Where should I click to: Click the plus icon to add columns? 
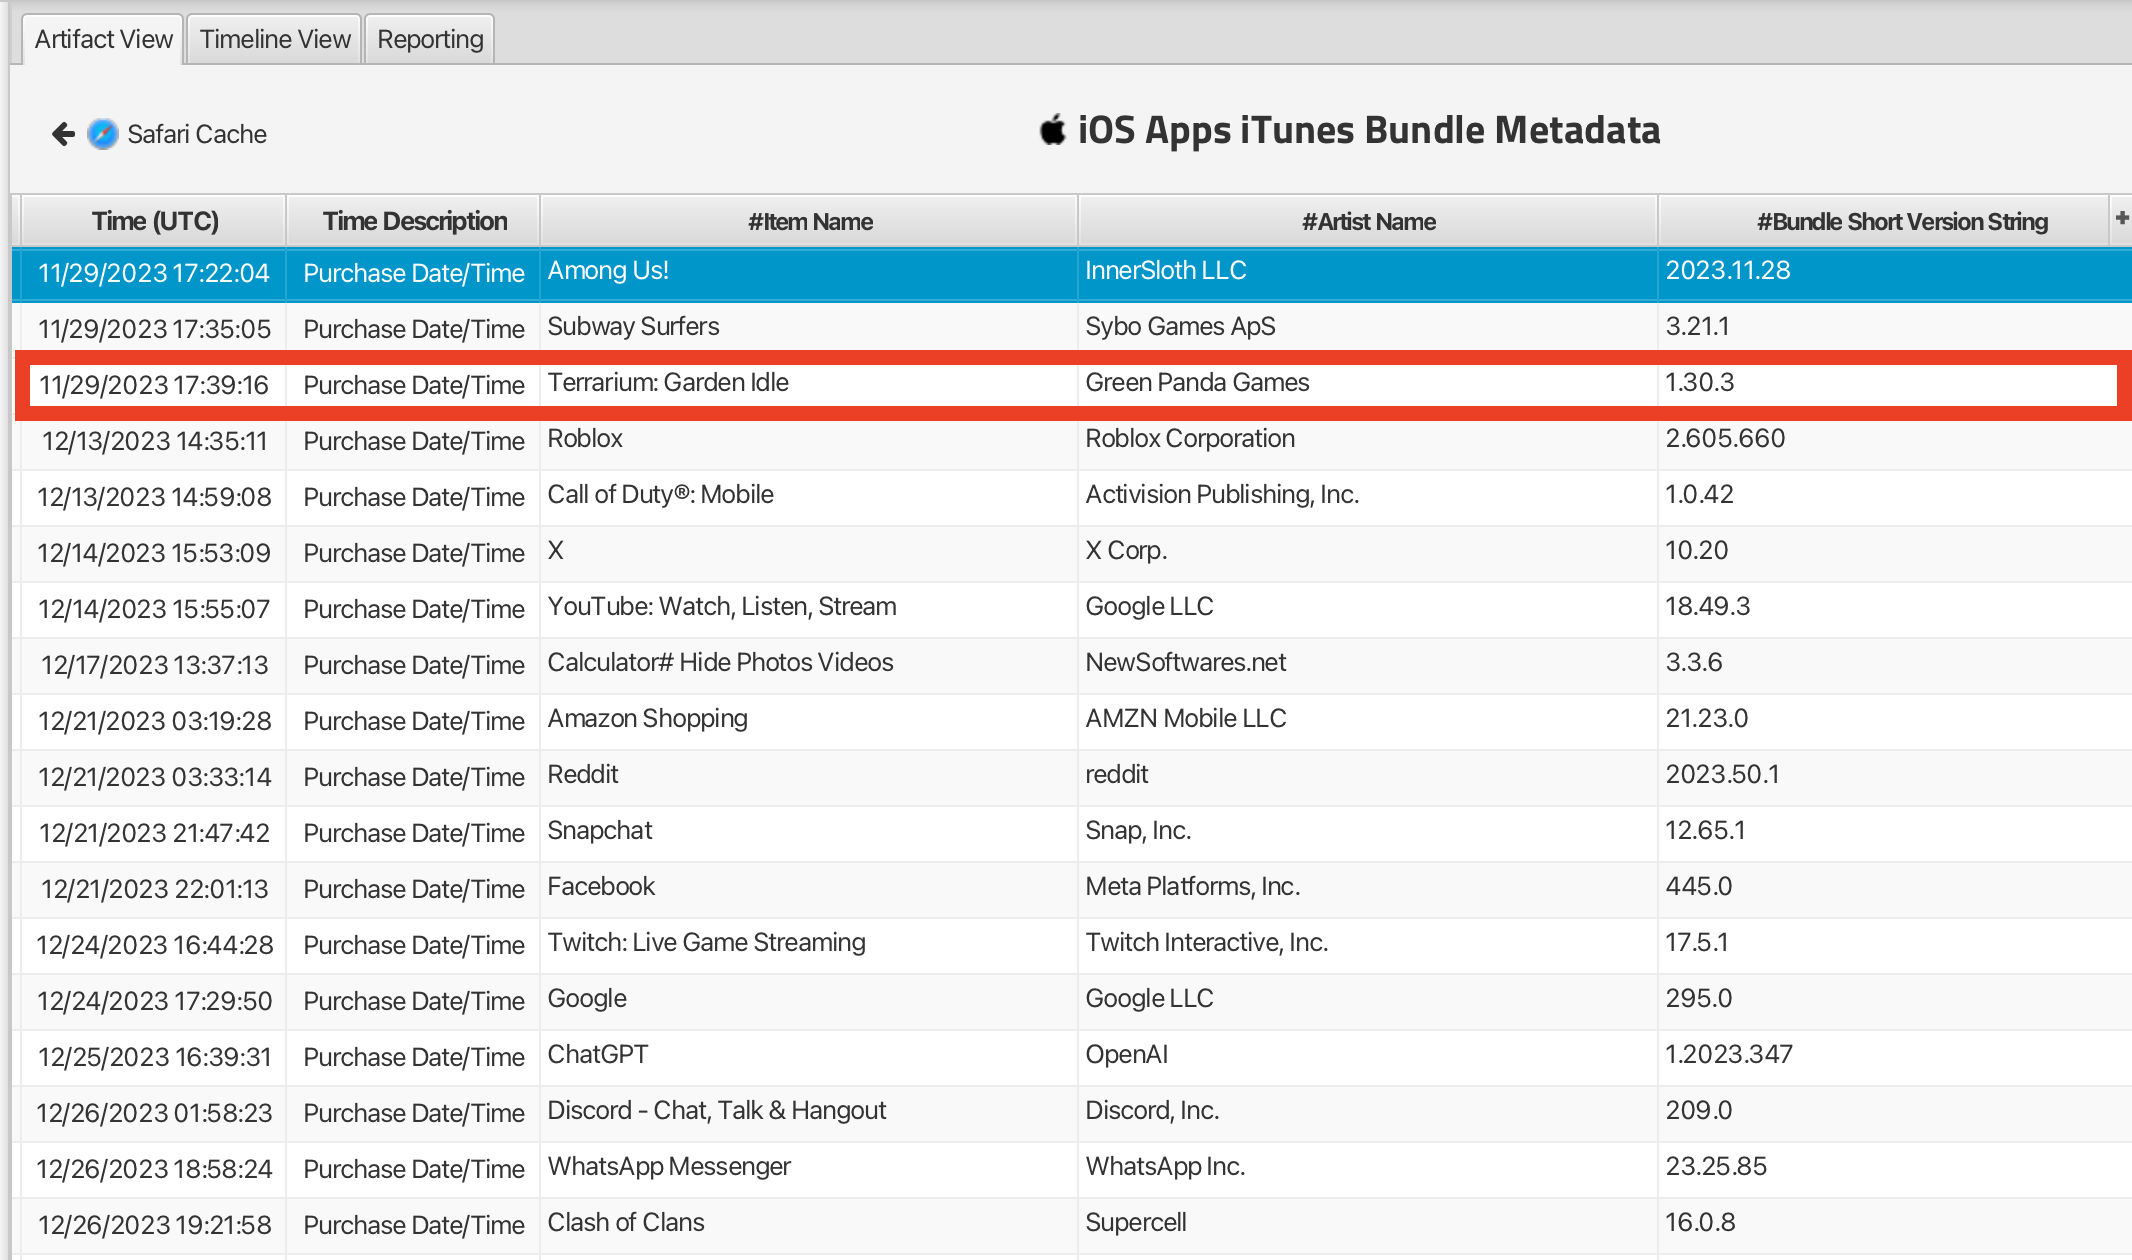(x=2121, y=218)
